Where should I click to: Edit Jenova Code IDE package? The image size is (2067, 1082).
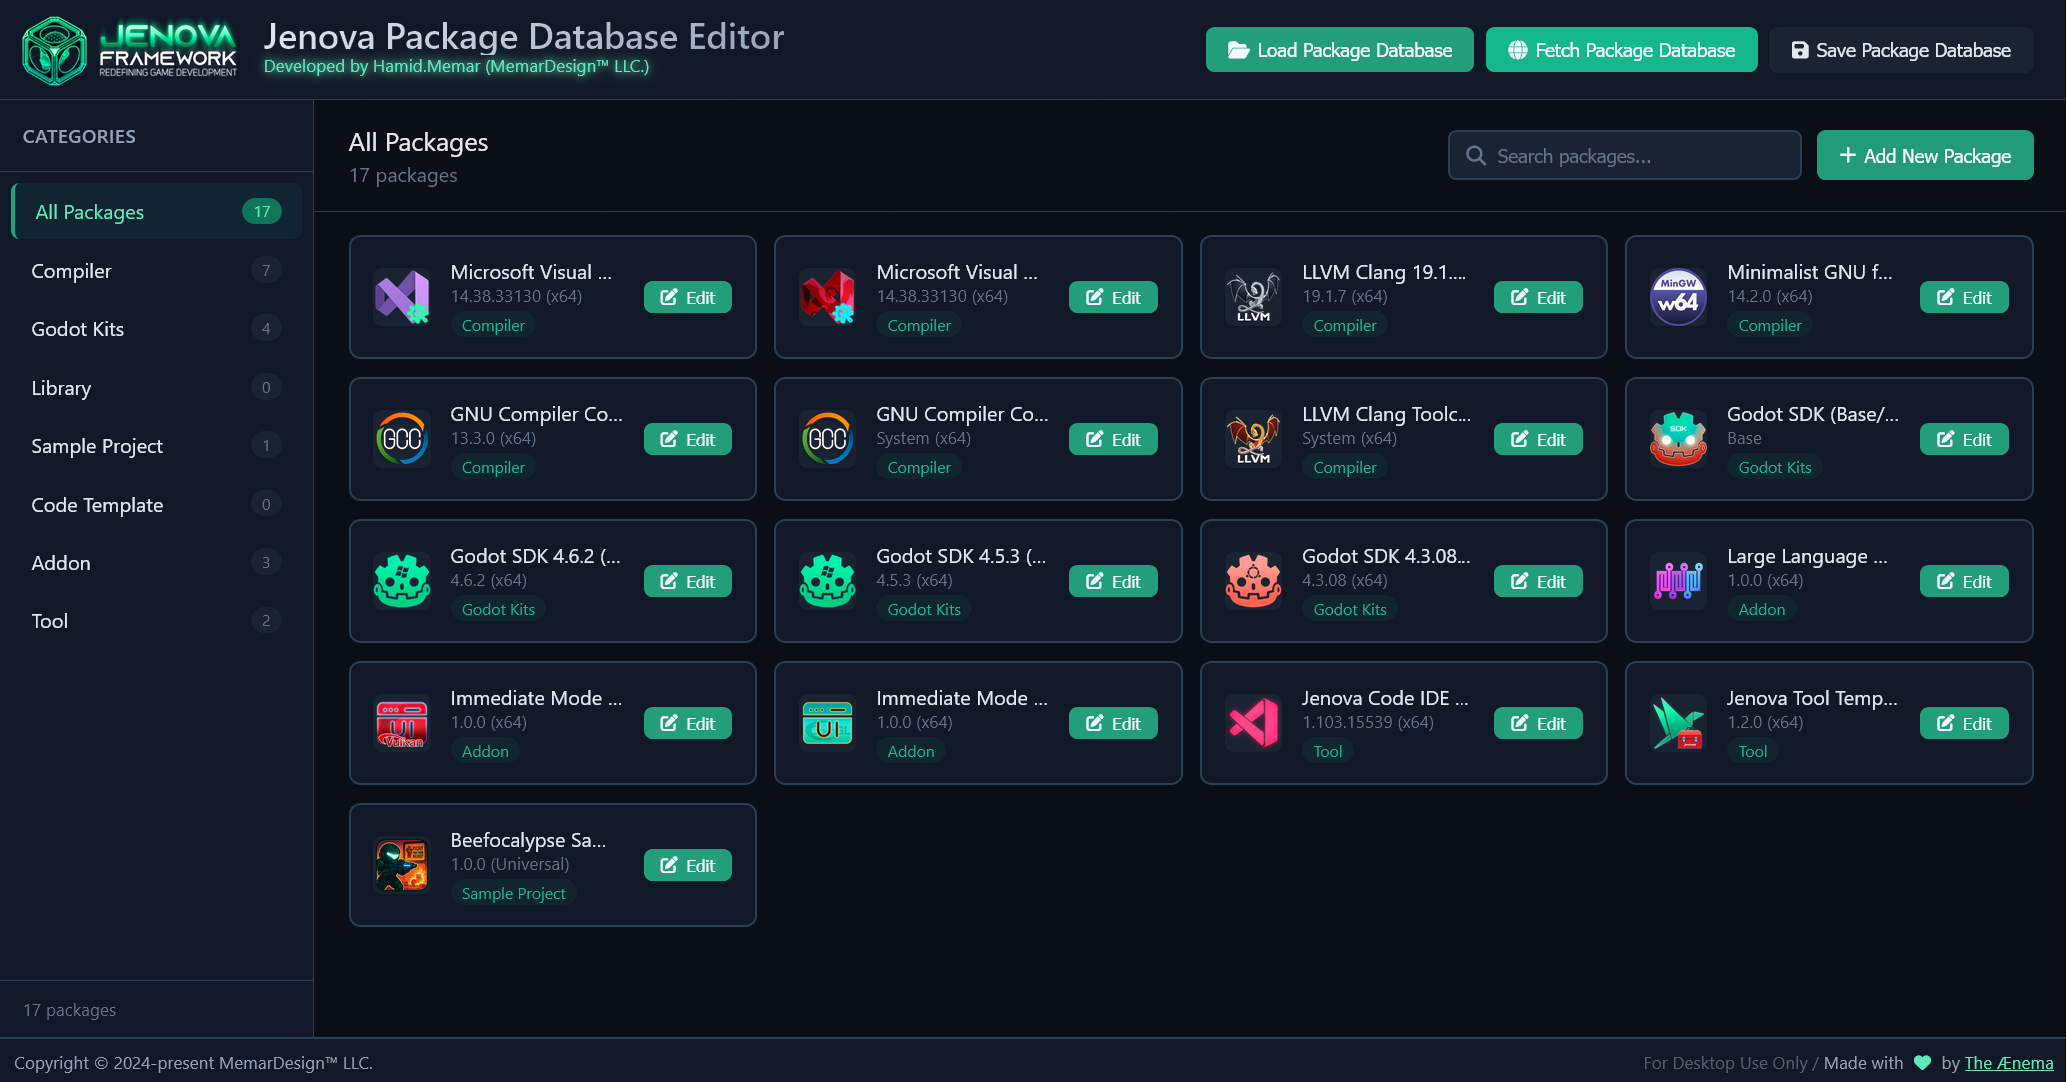coord(1538,723)
